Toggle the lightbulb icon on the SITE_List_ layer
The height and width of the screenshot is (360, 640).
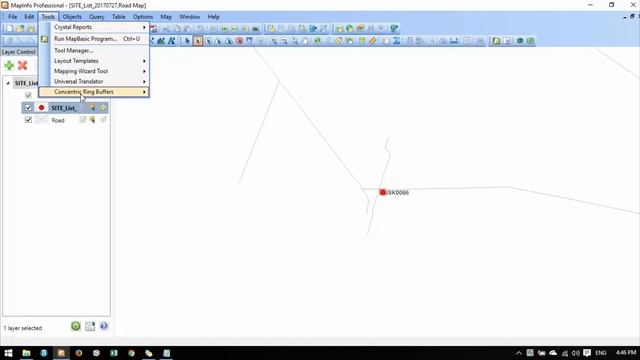tap(93, 108)
